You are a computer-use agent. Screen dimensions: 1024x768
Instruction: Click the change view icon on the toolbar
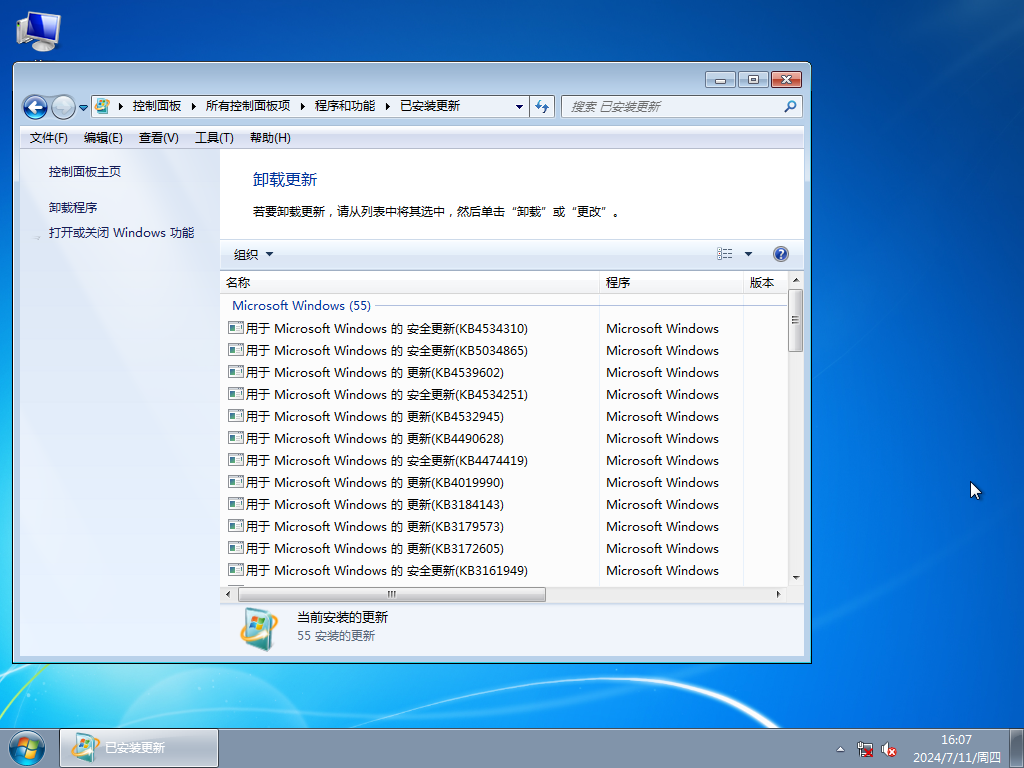point(723,253)
